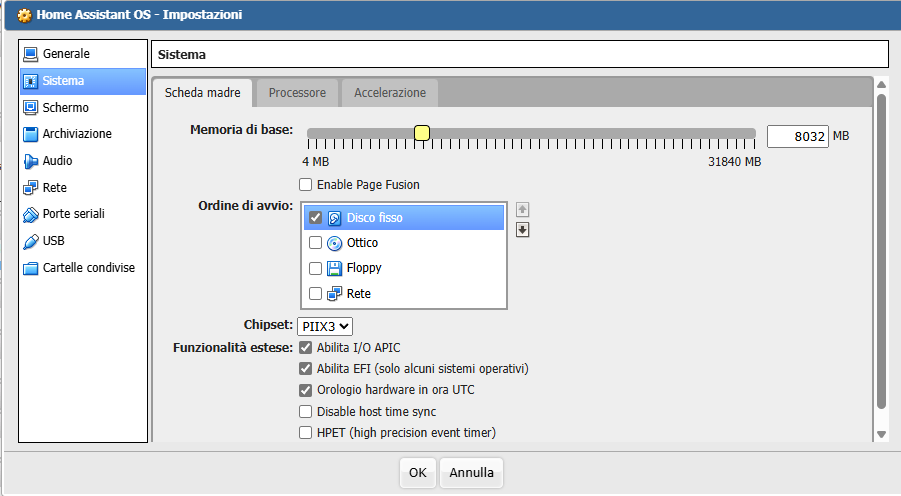This screenshot has height=496, width=901.
Task: Click the Schermo display icon
Action: click(x=30, y=107)
